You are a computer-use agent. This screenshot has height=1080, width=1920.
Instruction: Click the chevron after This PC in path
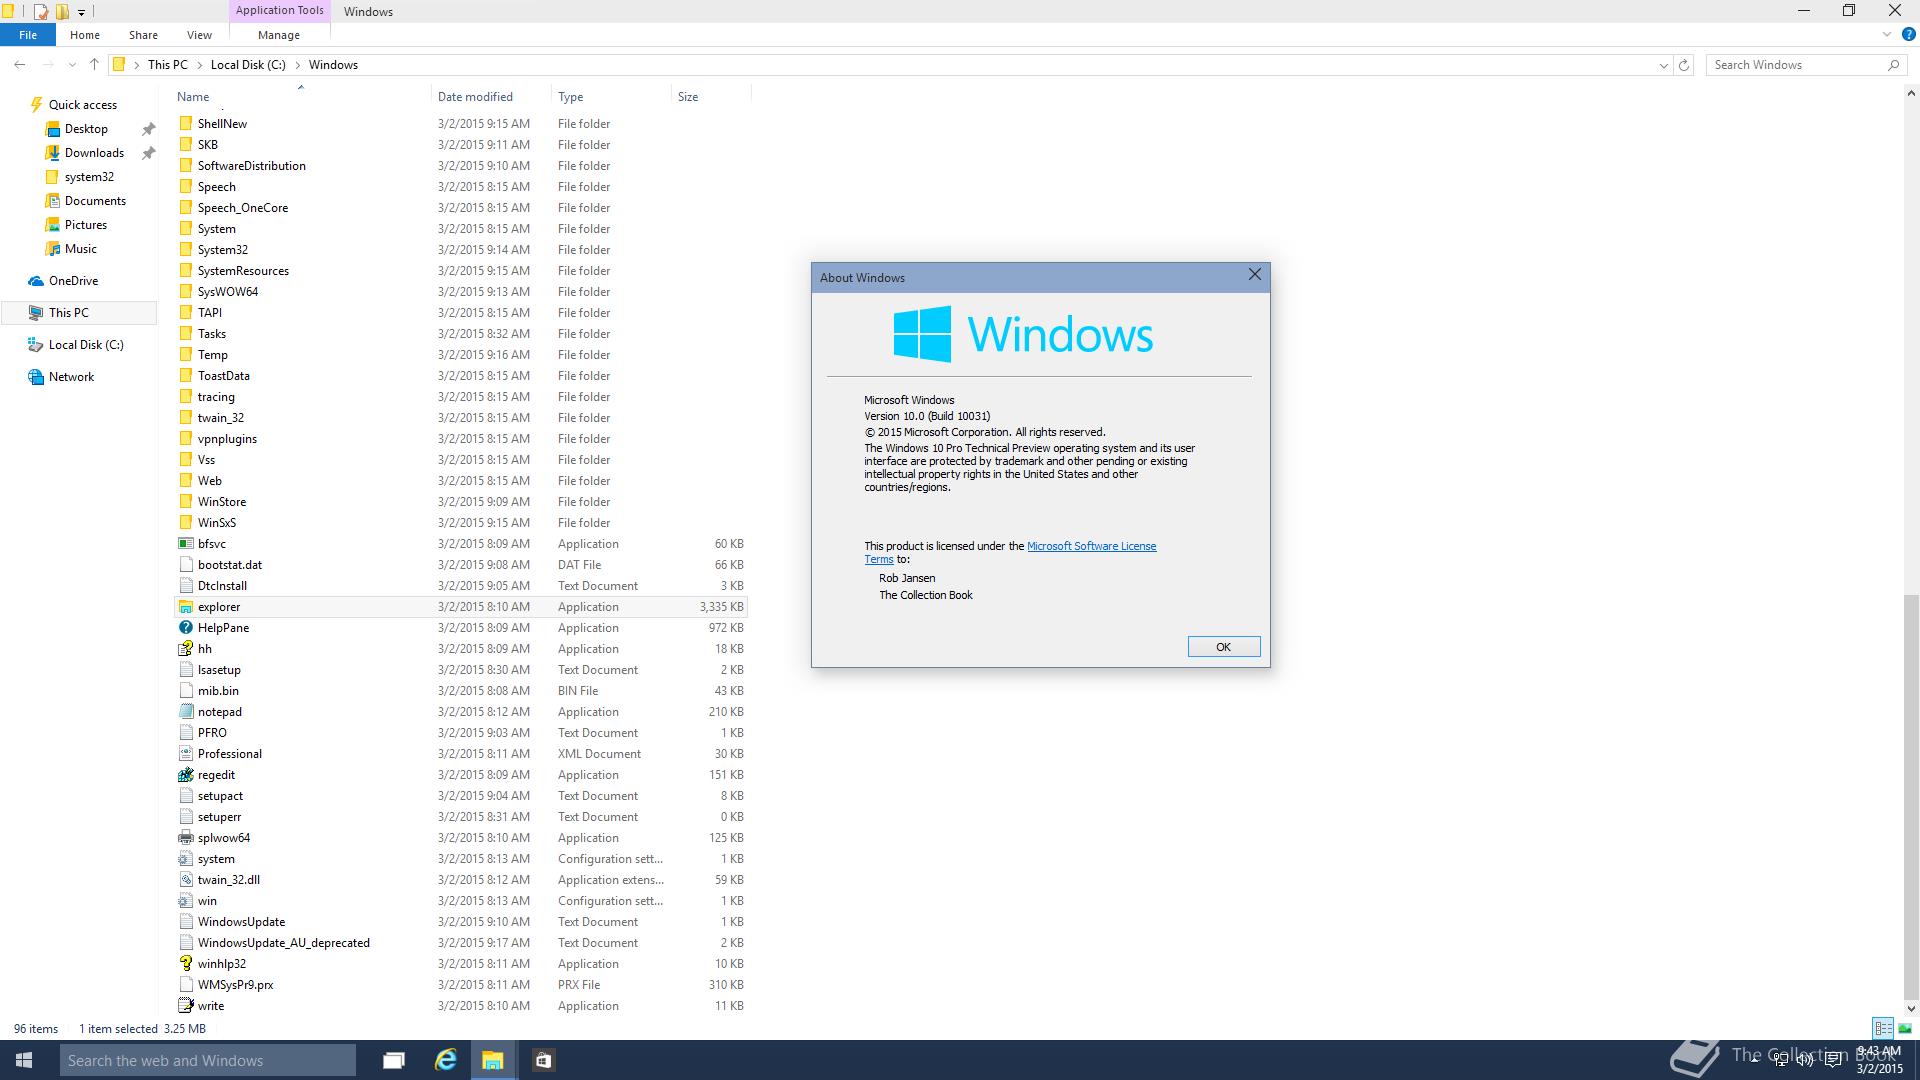pyautogui.click(x=198, y=65)
